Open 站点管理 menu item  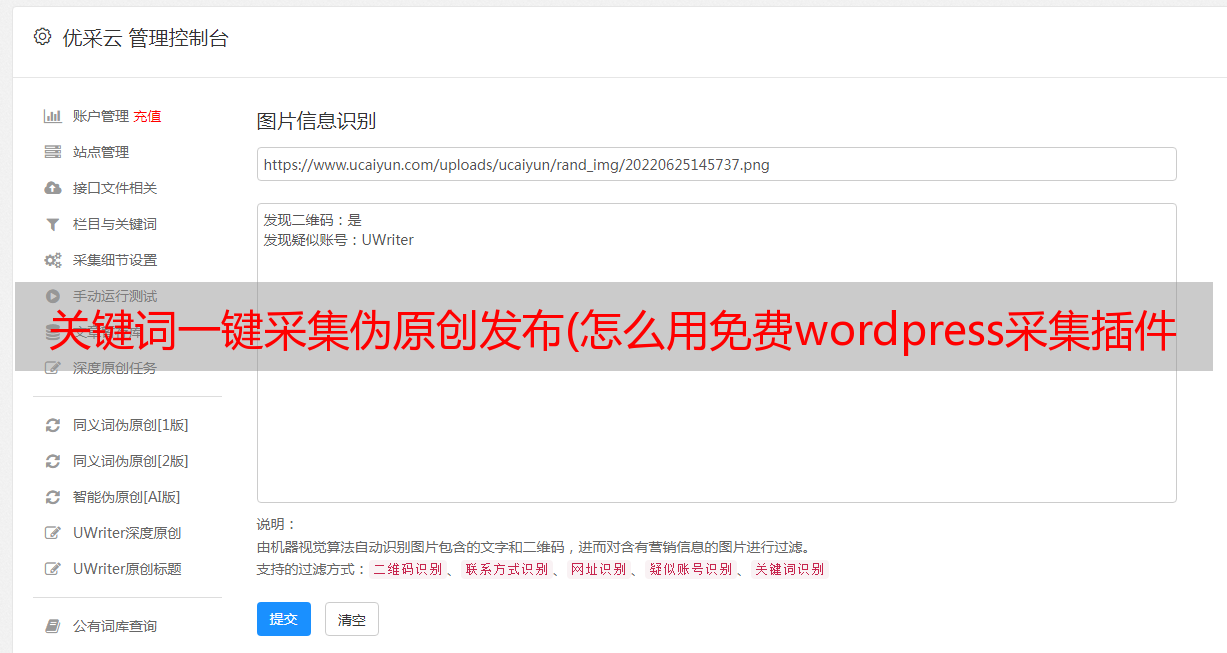point(101,152)
